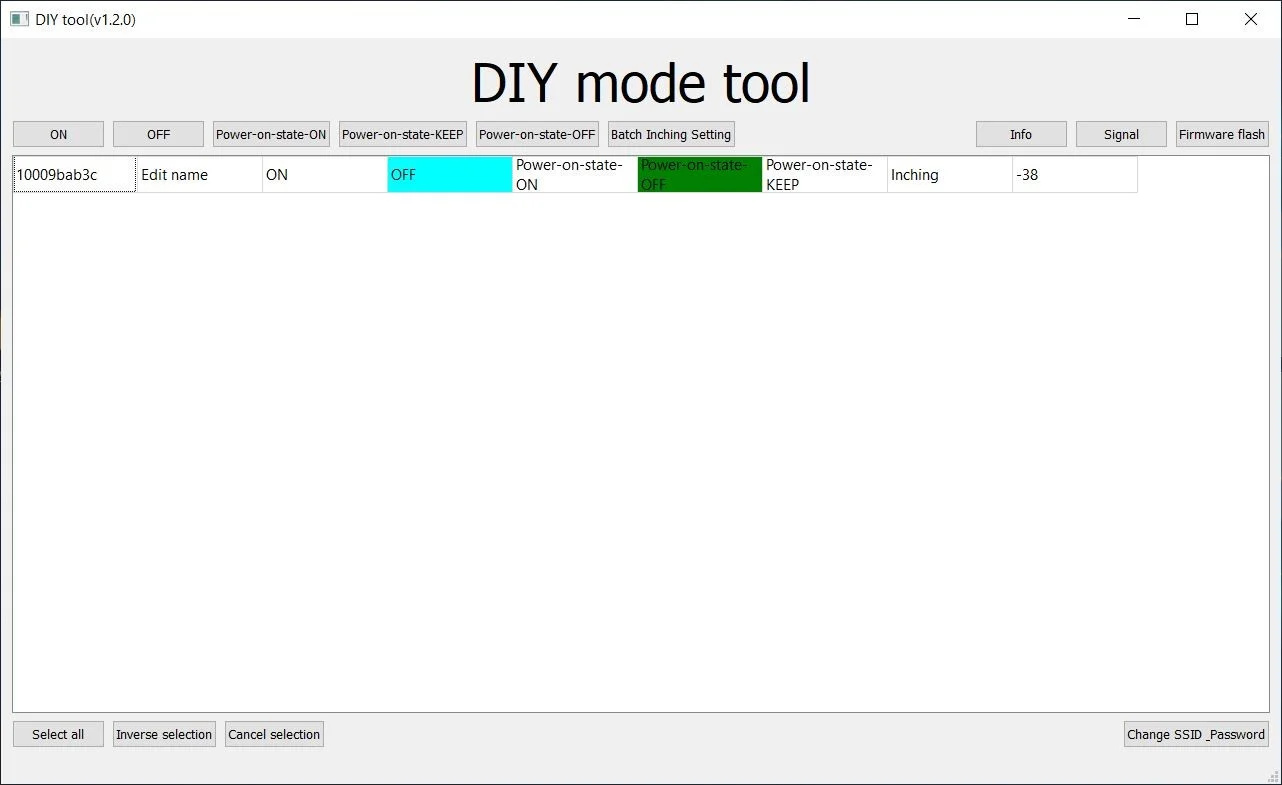Click the top ON batch button
This screenshot has width=1282, height=785.
(x=58, y=134)
